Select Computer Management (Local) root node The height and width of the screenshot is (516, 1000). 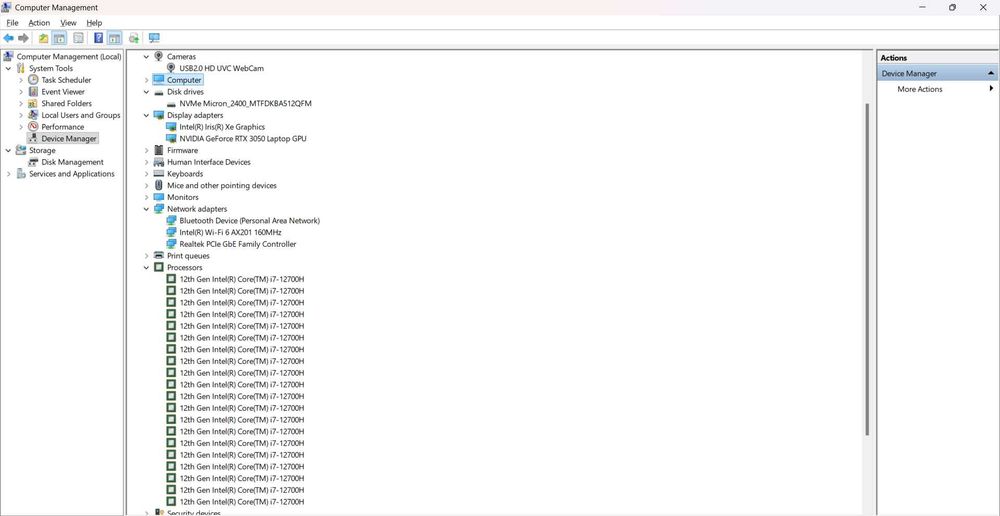tap(68, 57)
